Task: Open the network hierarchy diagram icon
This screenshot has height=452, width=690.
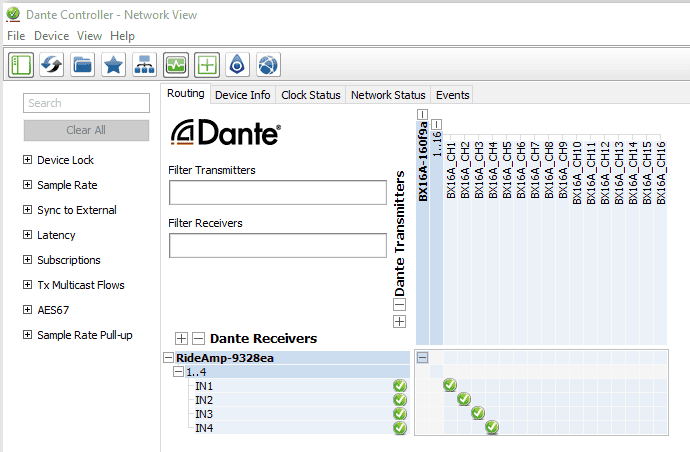Action: click(145, 65)
